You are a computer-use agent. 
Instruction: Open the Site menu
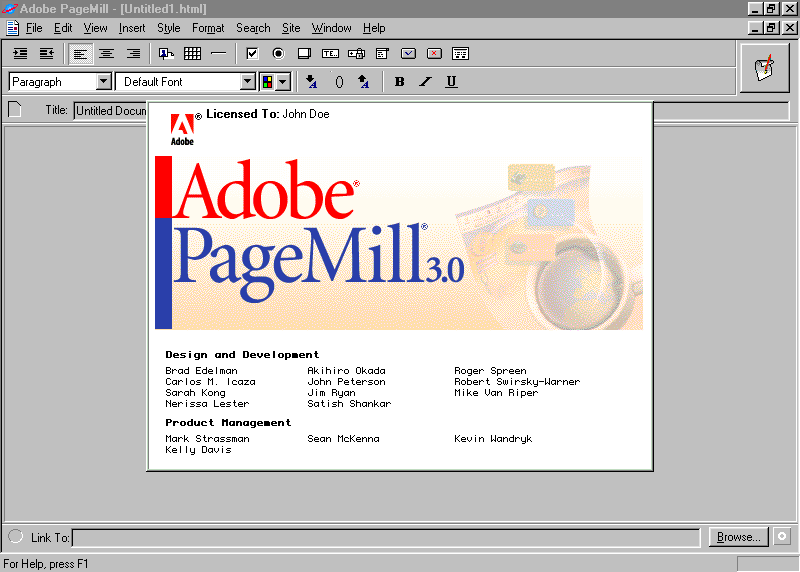291,28
